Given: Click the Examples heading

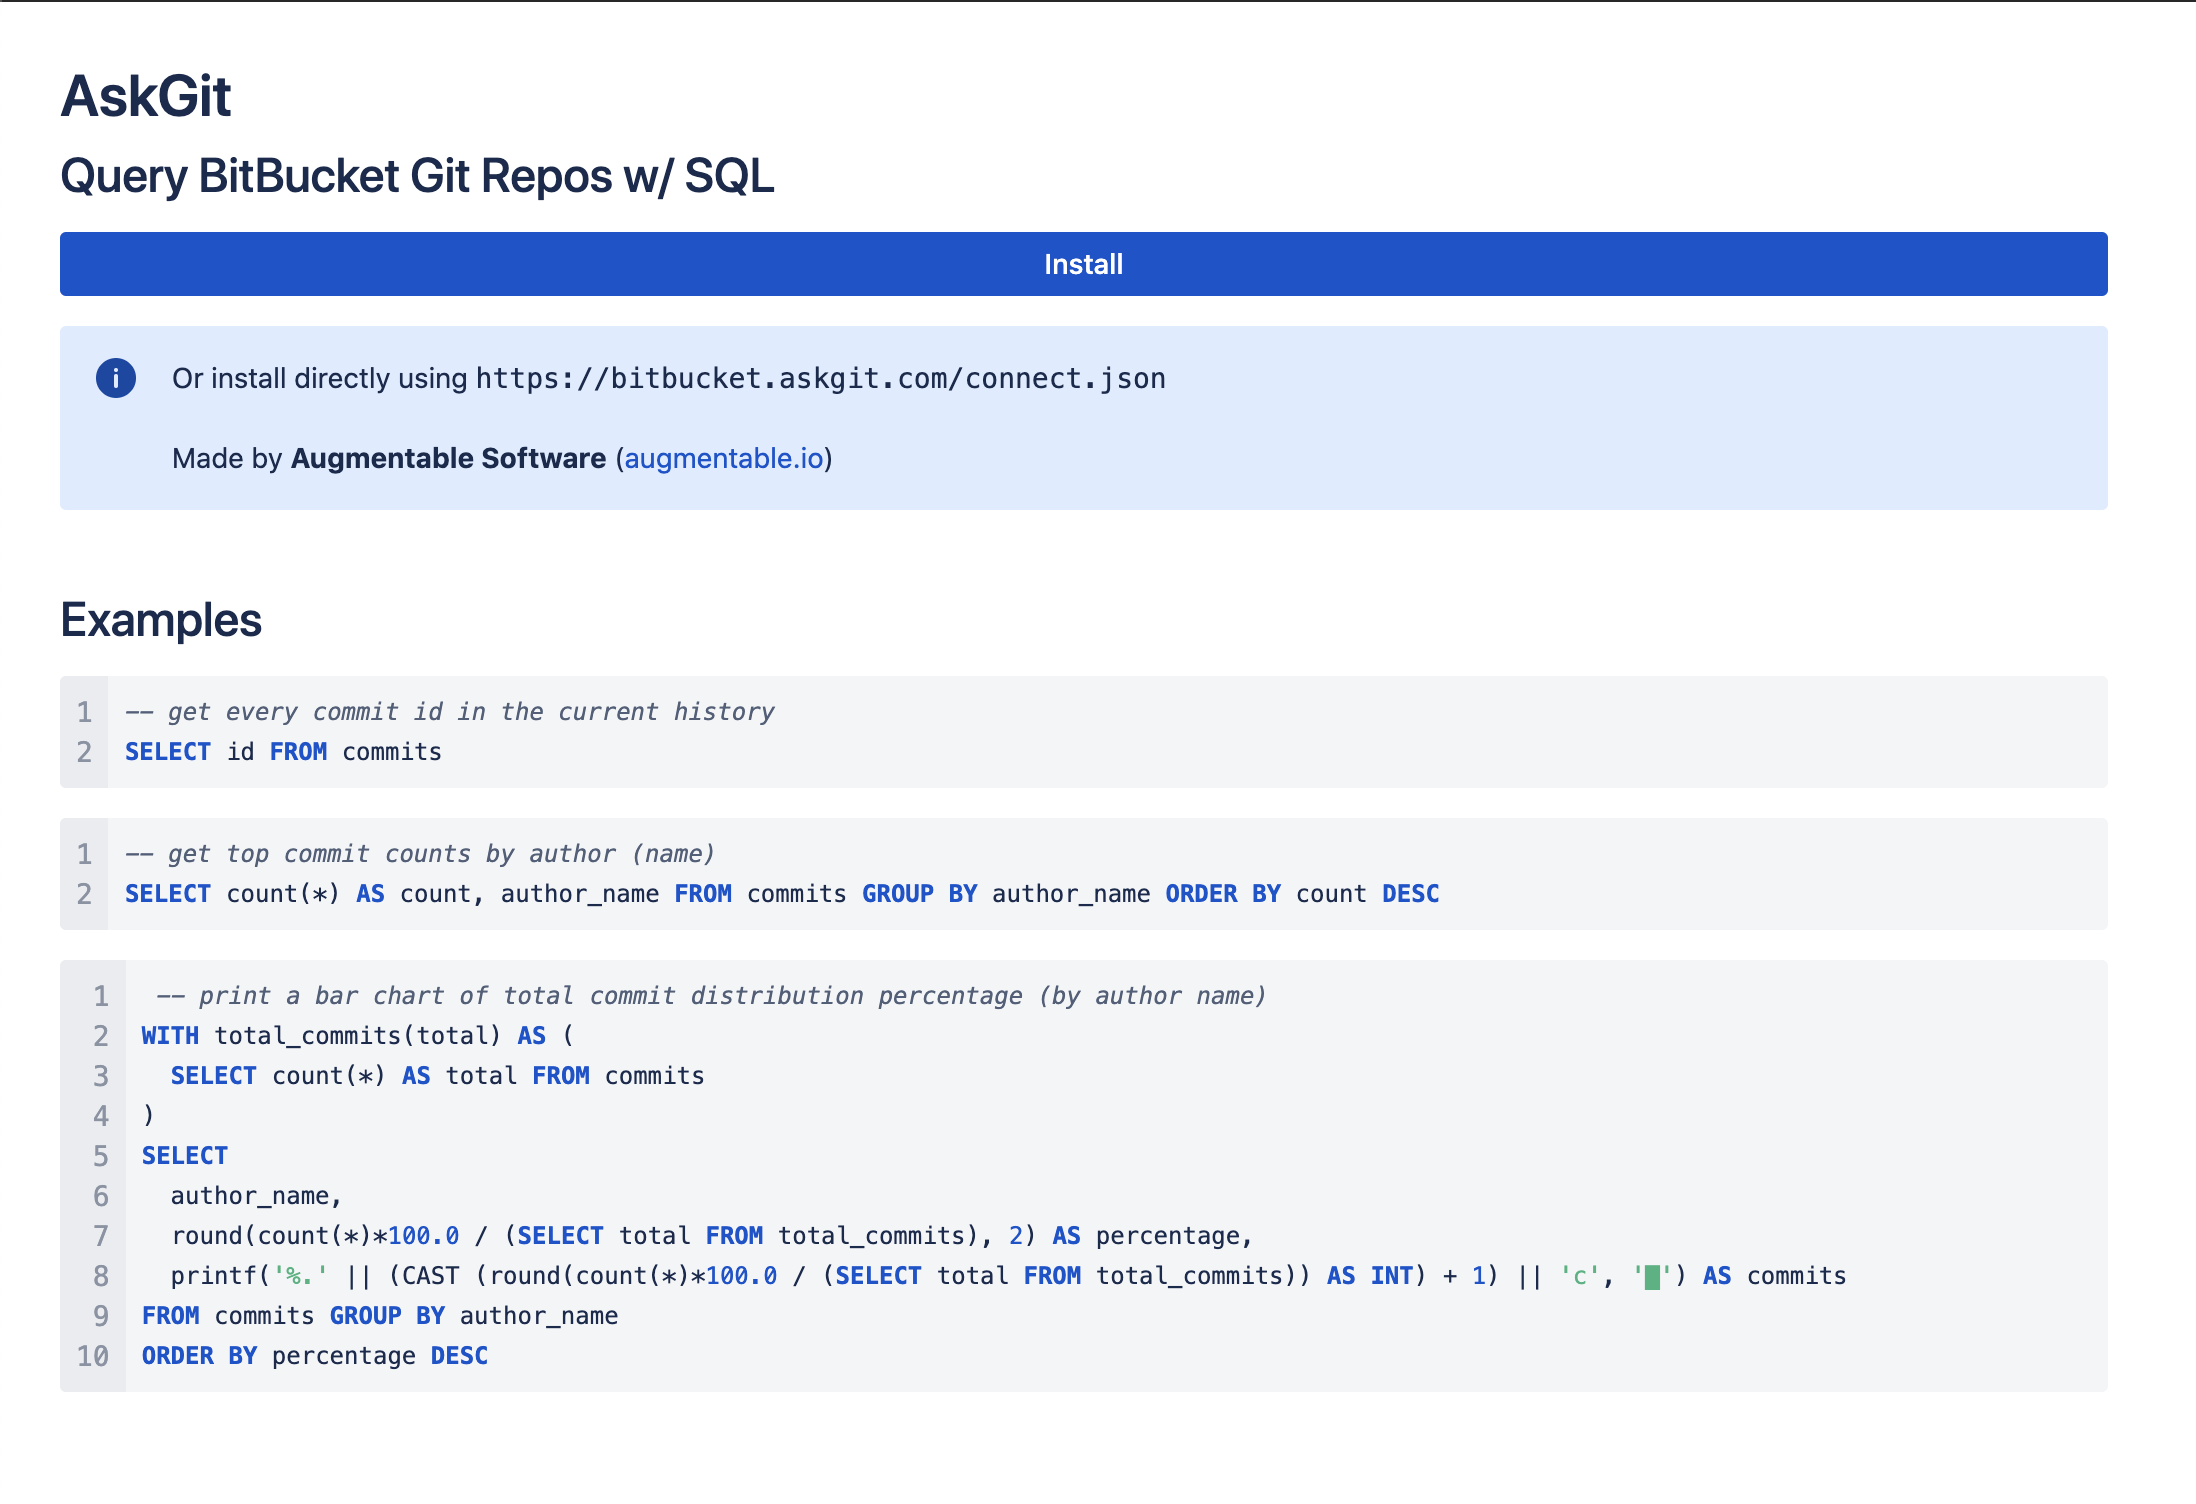Looking at the screenshot, I should (161, 620).
